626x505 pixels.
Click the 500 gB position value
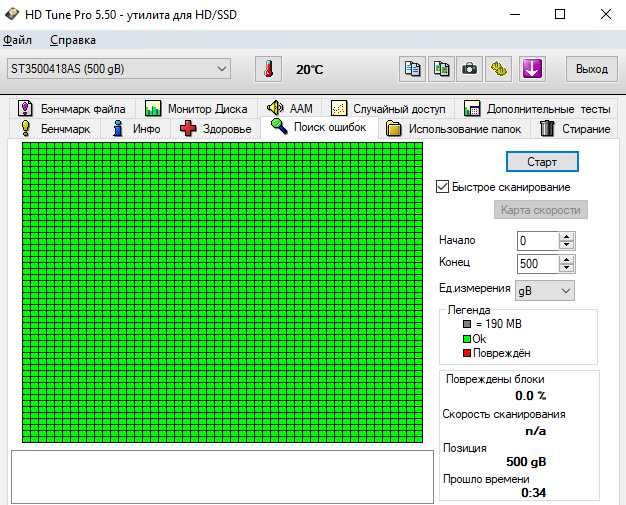526,461
